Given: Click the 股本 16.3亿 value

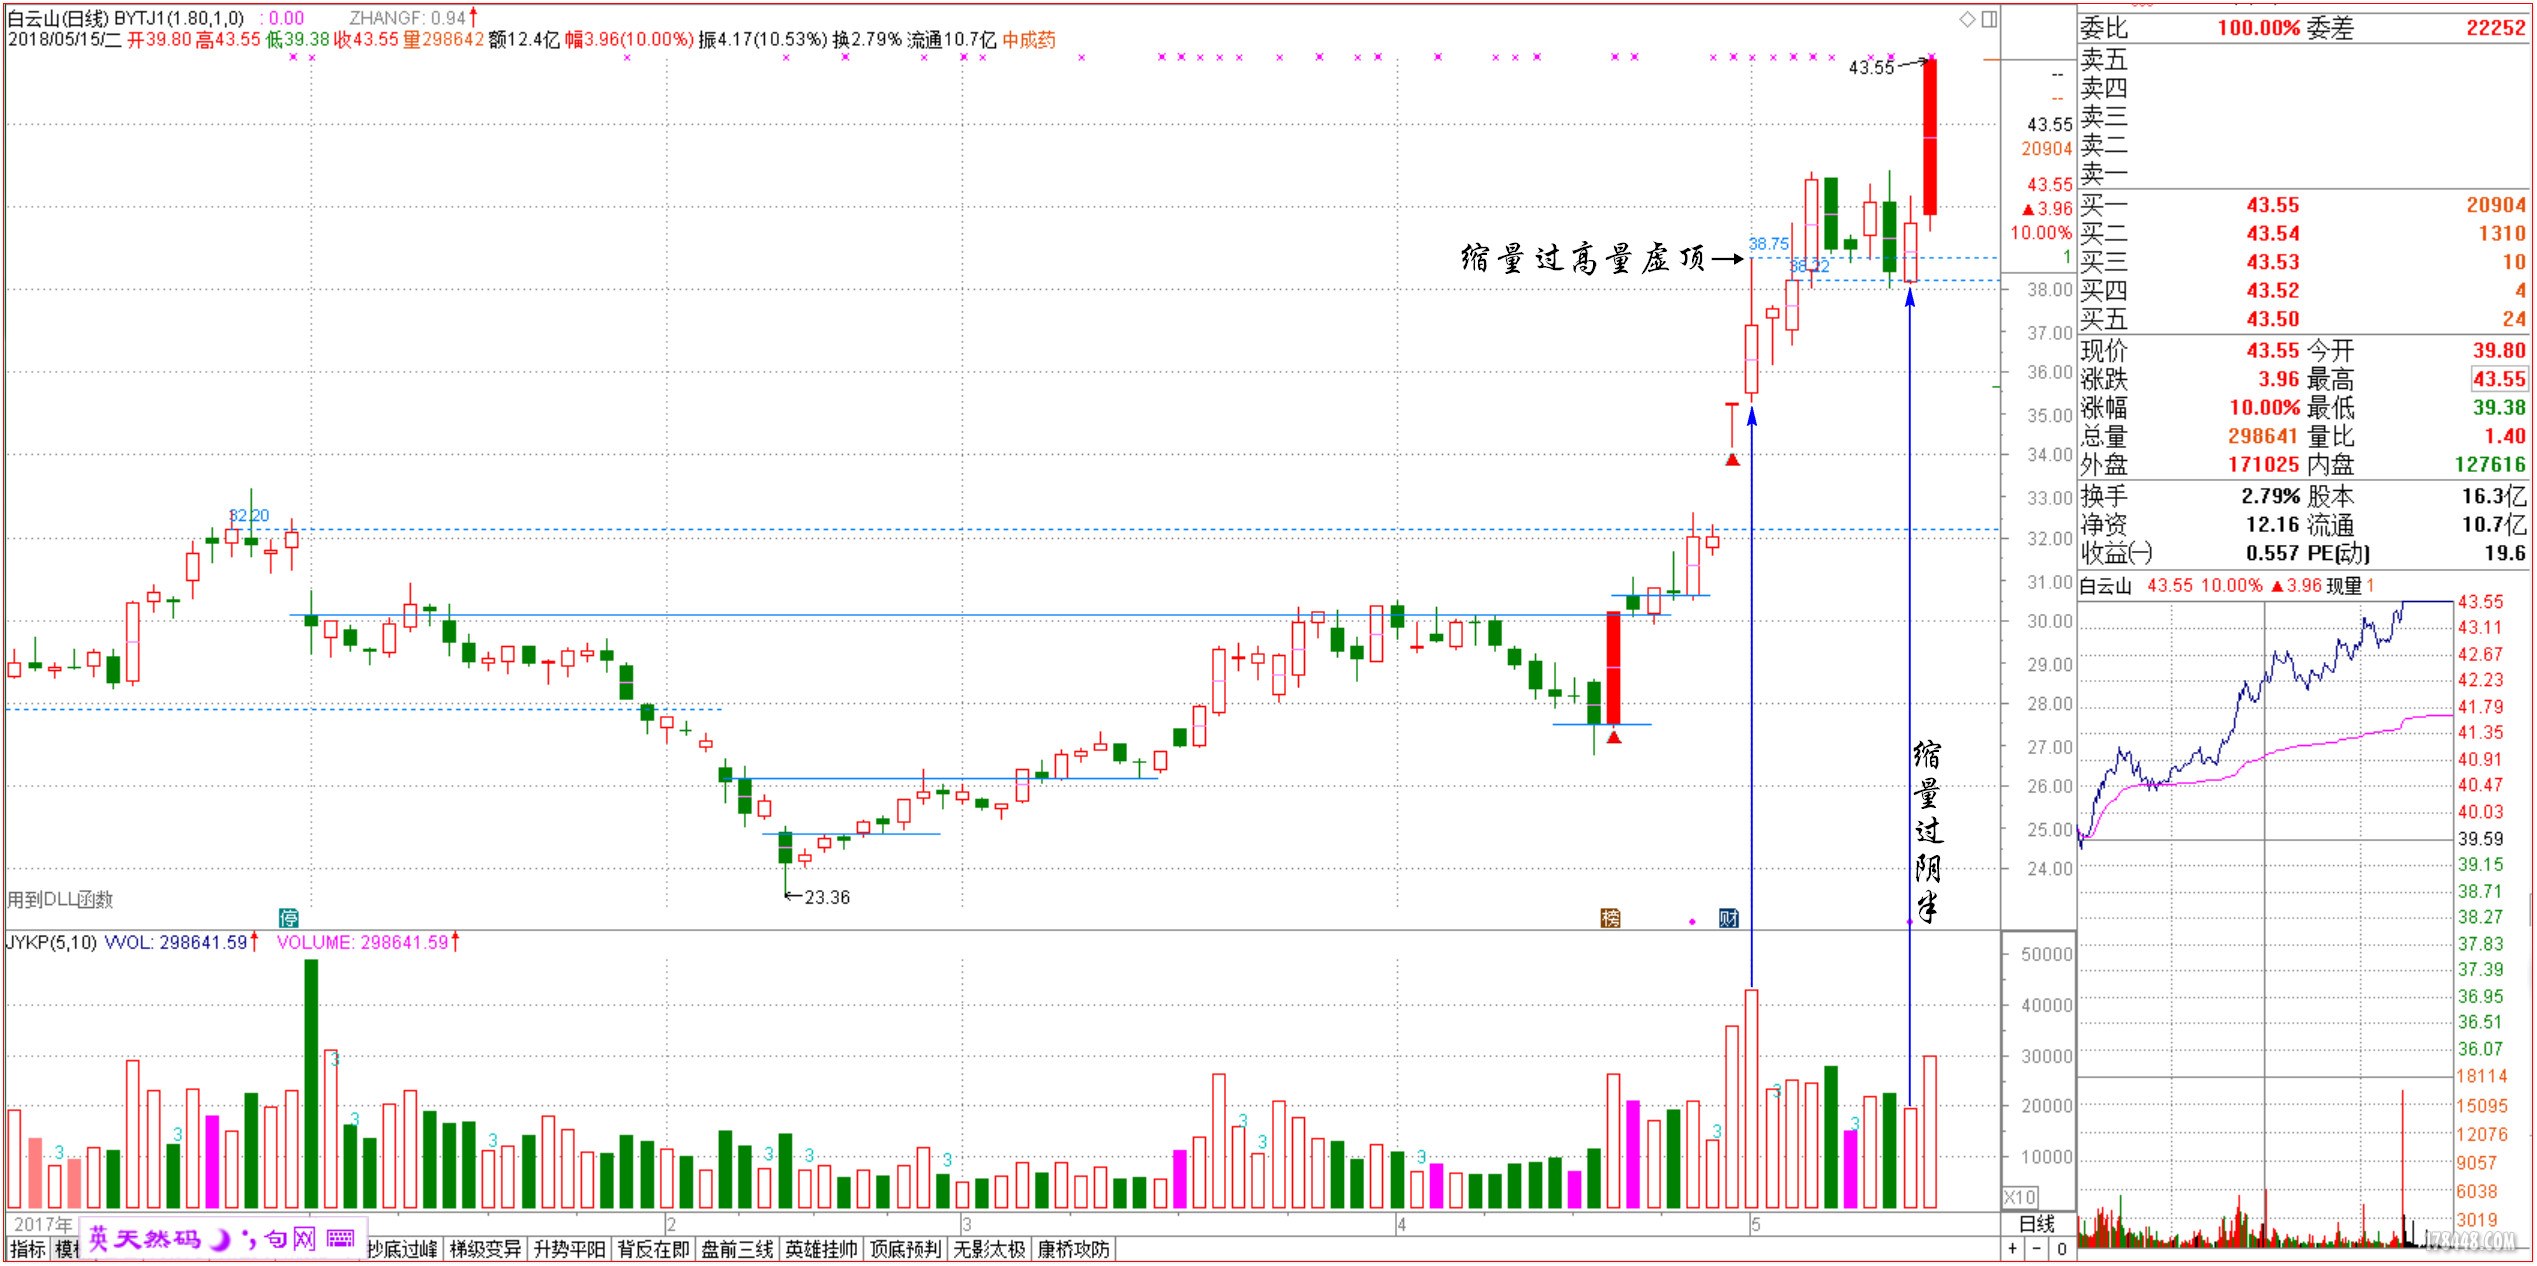Looking at the screenshot, I should point(2494,496).
